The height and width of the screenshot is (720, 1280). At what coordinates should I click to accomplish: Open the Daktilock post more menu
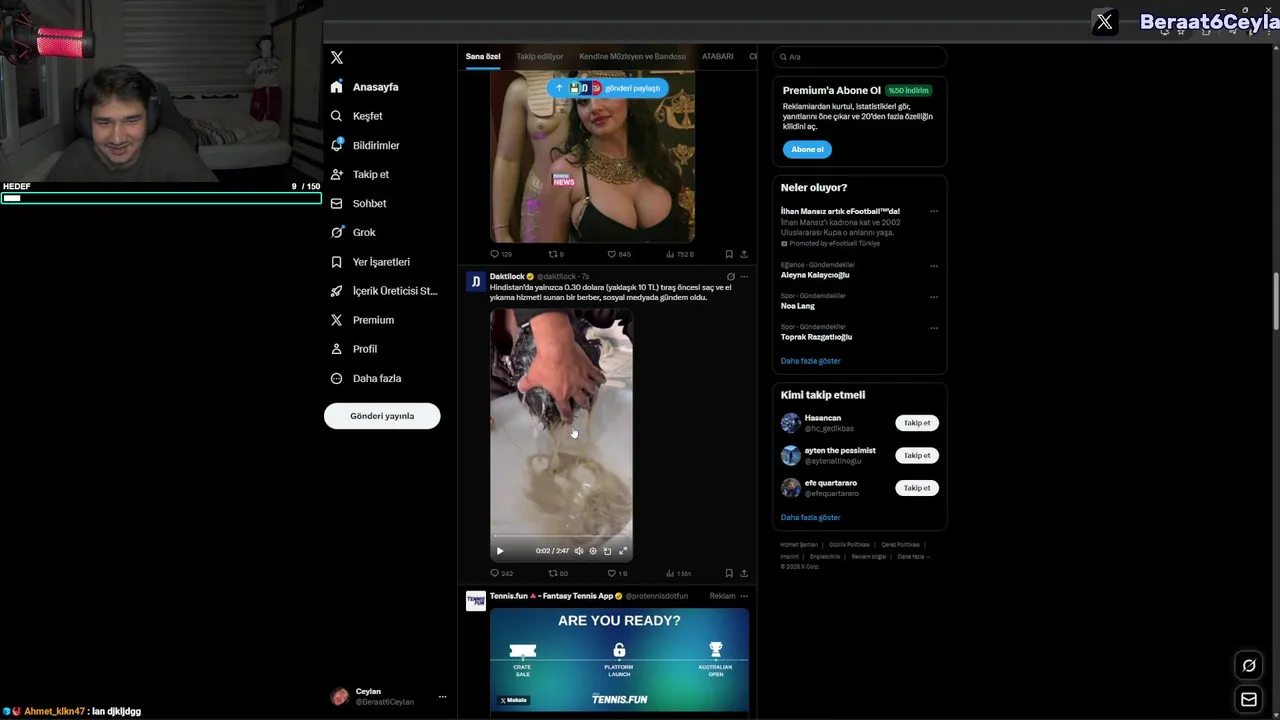(744, 277)
